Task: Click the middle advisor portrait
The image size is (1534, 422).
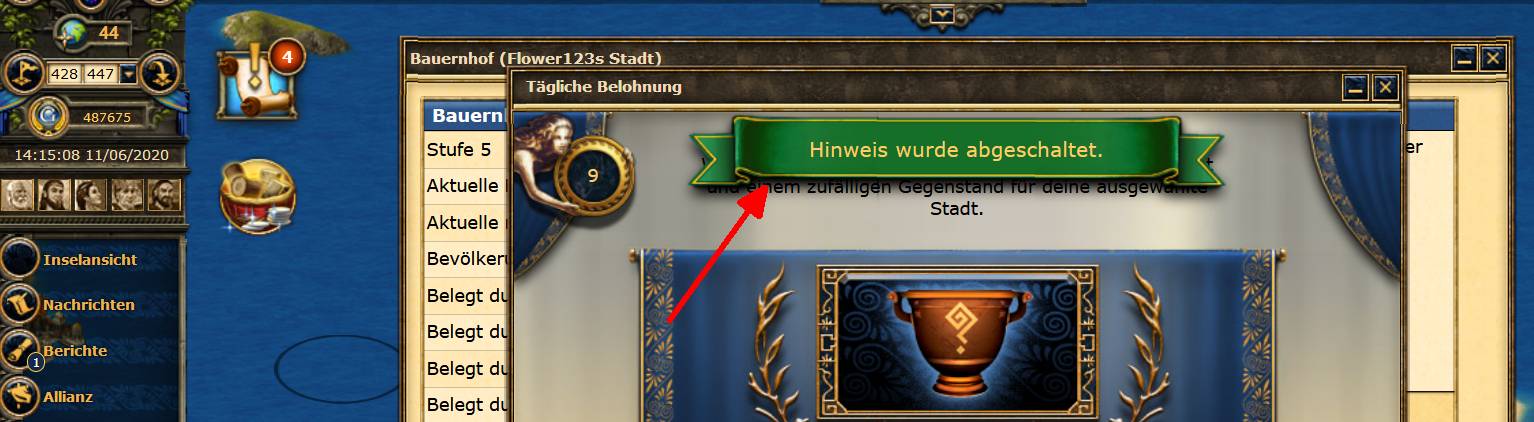Action: pos(91,195)
